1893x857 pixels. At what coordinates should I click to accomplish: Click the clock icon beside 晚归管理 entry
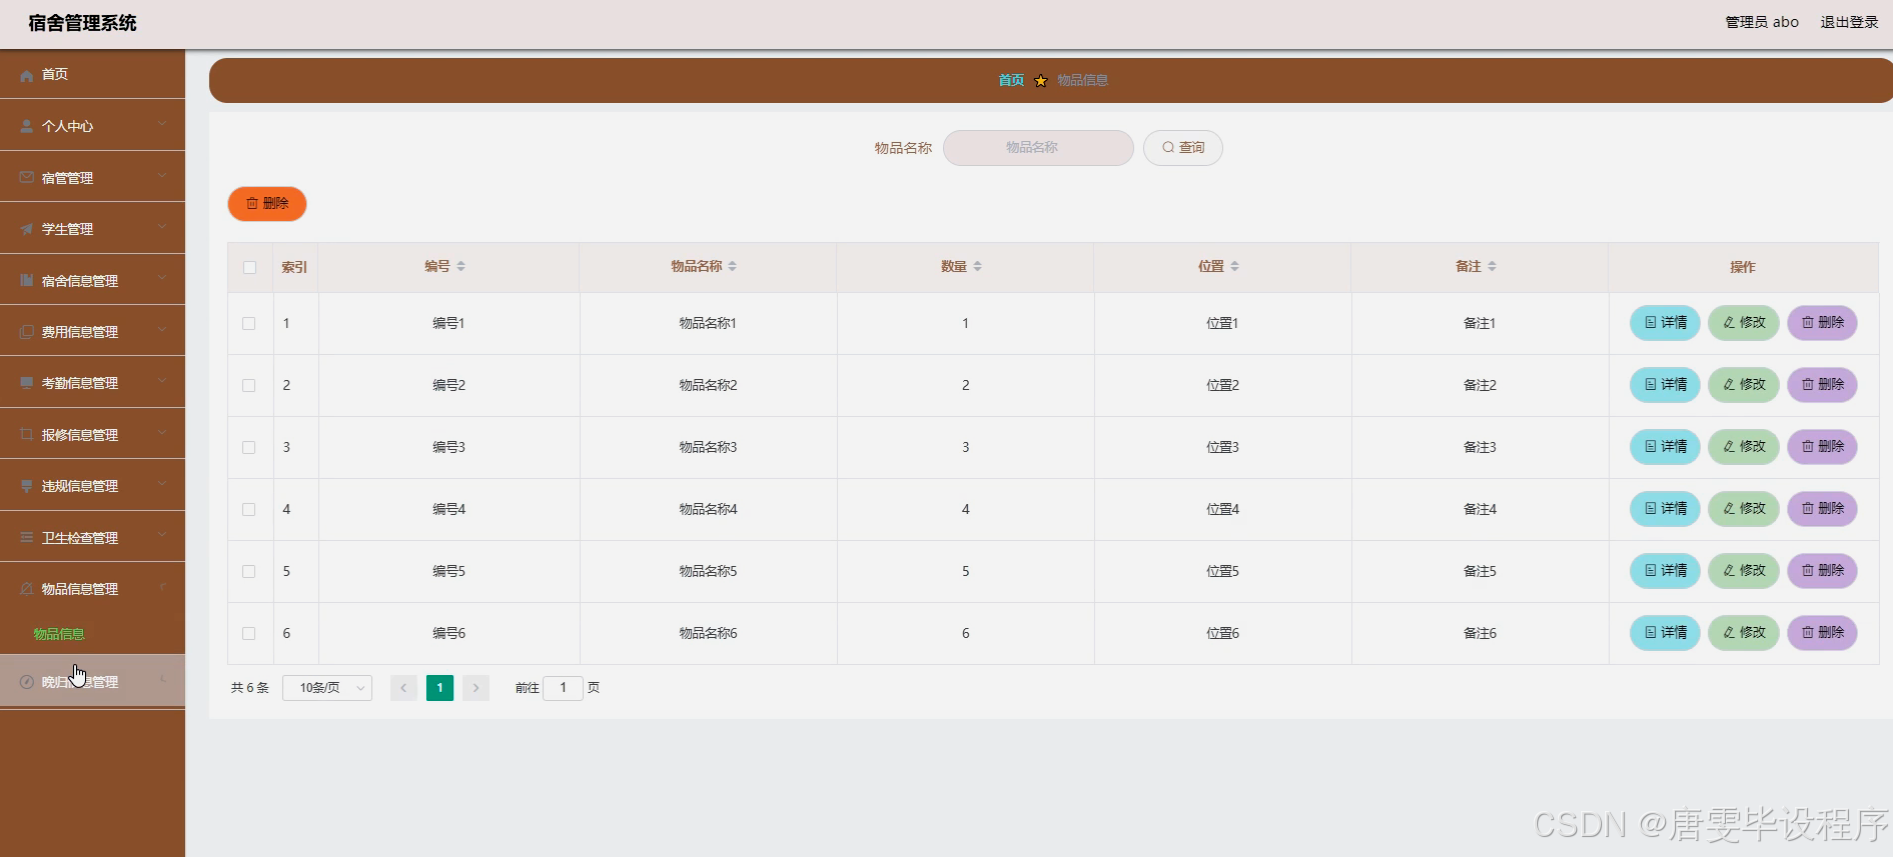(x=27, y=682)
